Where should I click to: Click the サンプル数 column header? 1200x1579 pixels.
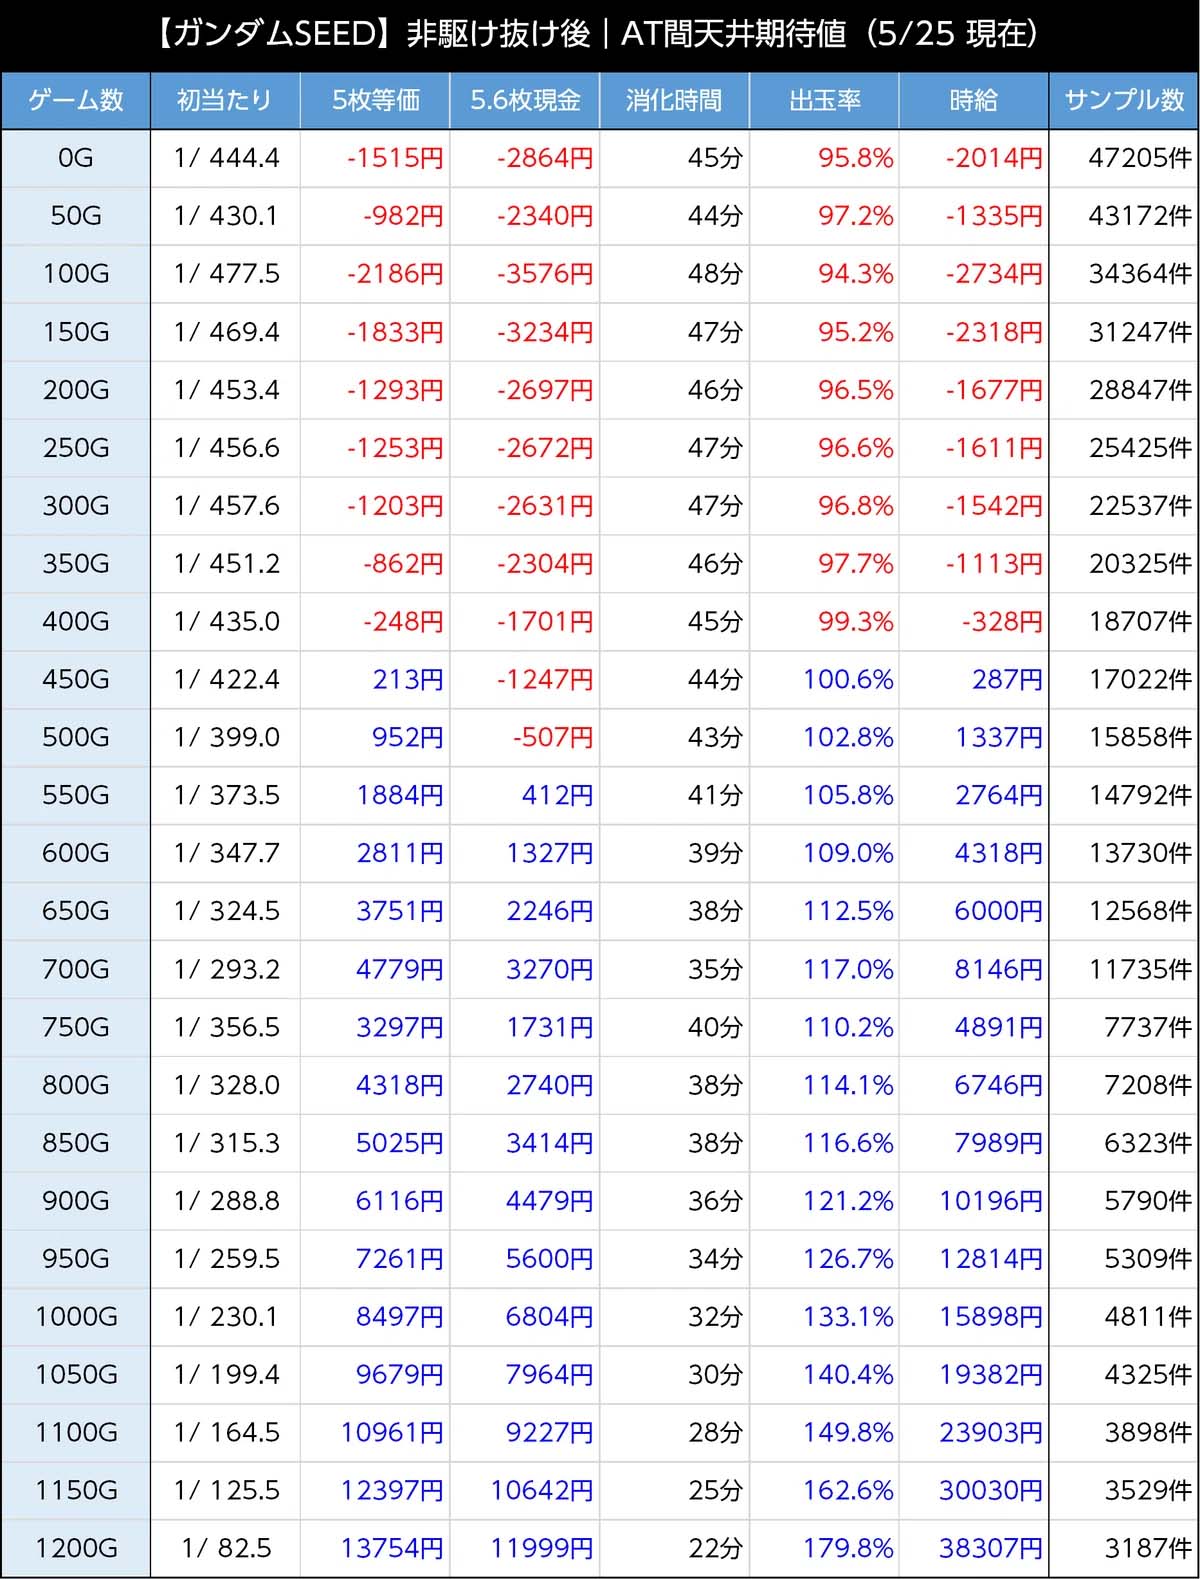tap(1124, 100)
